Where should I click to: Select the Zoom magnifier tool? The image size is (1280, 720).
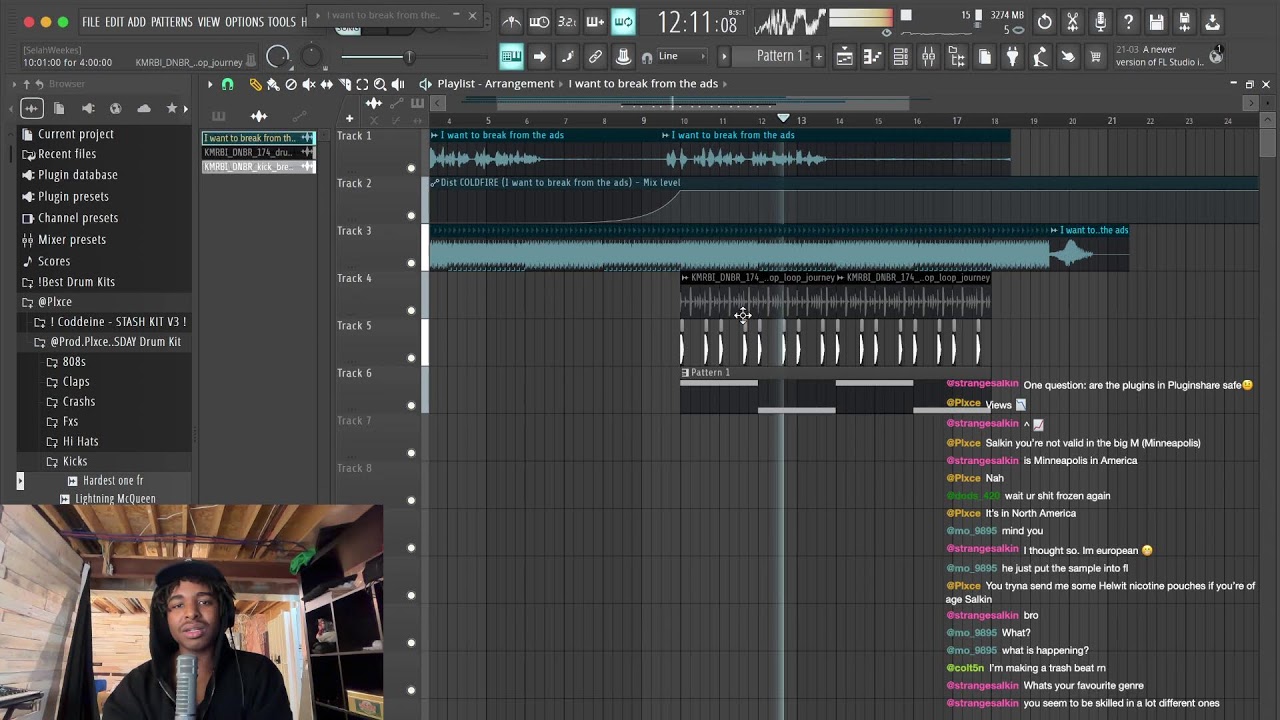[x=380, y=85]
